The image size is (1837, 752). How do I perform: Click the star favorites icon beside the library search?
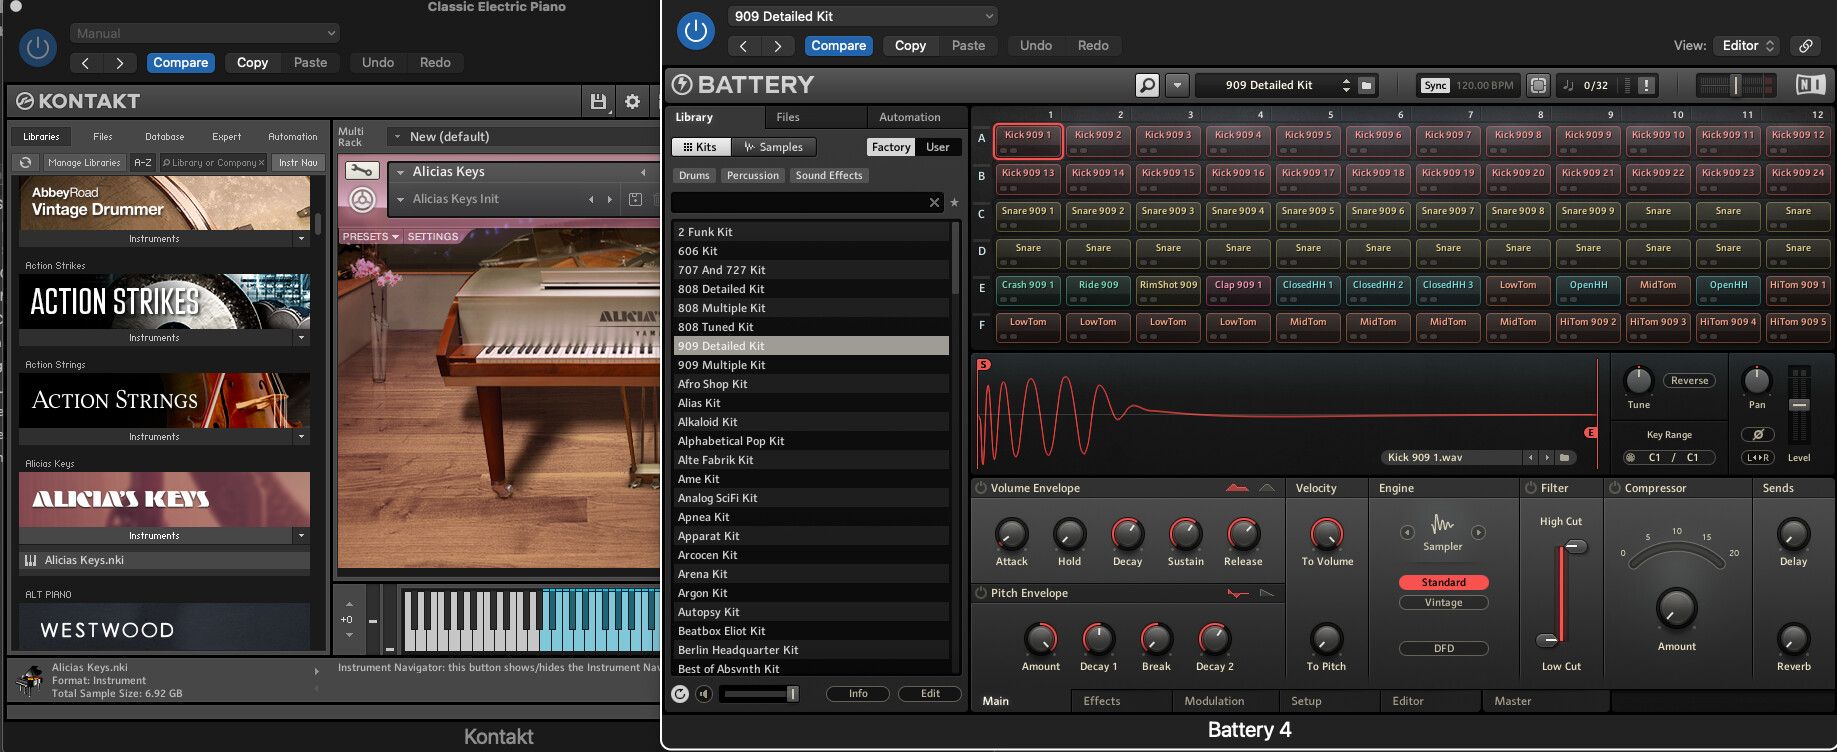pos(954,202)
